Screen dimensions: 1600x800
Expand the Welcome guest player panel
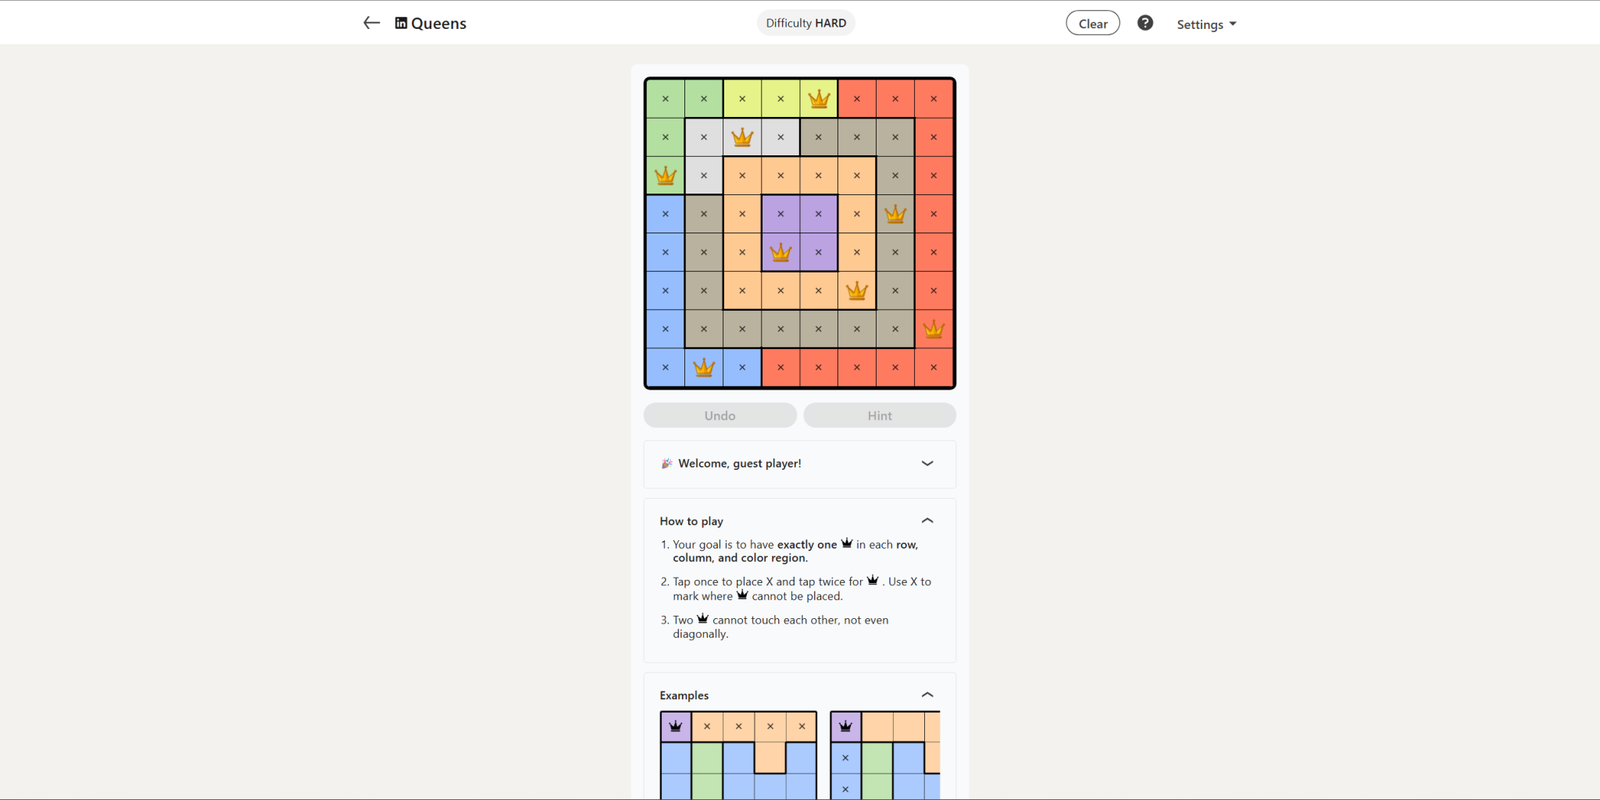pos(927,463)
